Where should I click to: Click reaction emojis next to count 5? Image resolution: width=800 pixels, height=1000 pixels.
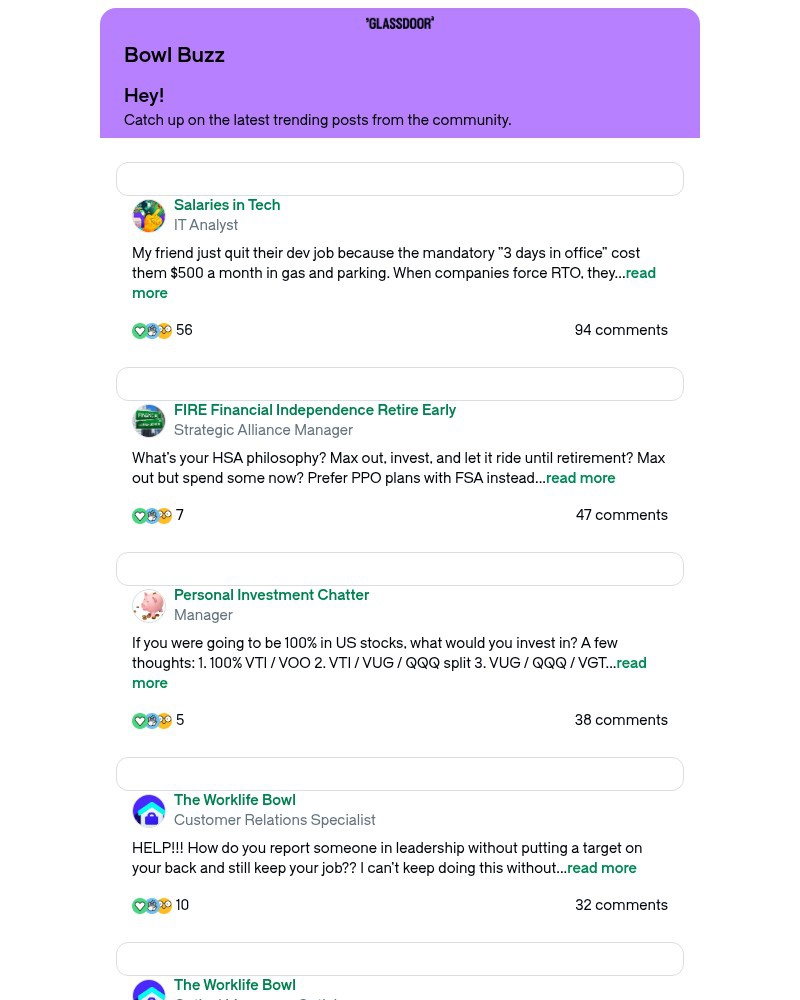click(152, 721)
